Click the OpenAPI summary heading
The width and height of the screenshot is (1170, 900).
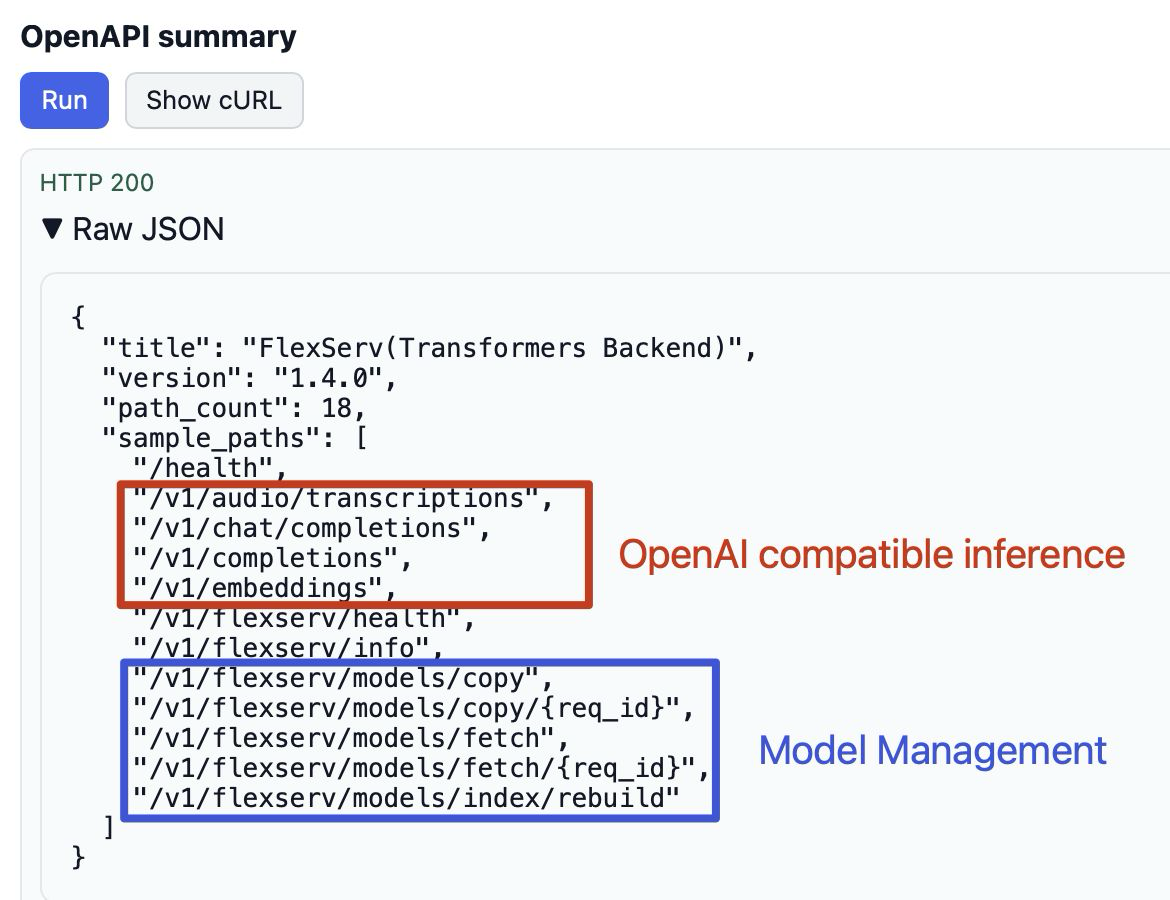(157, 35)
